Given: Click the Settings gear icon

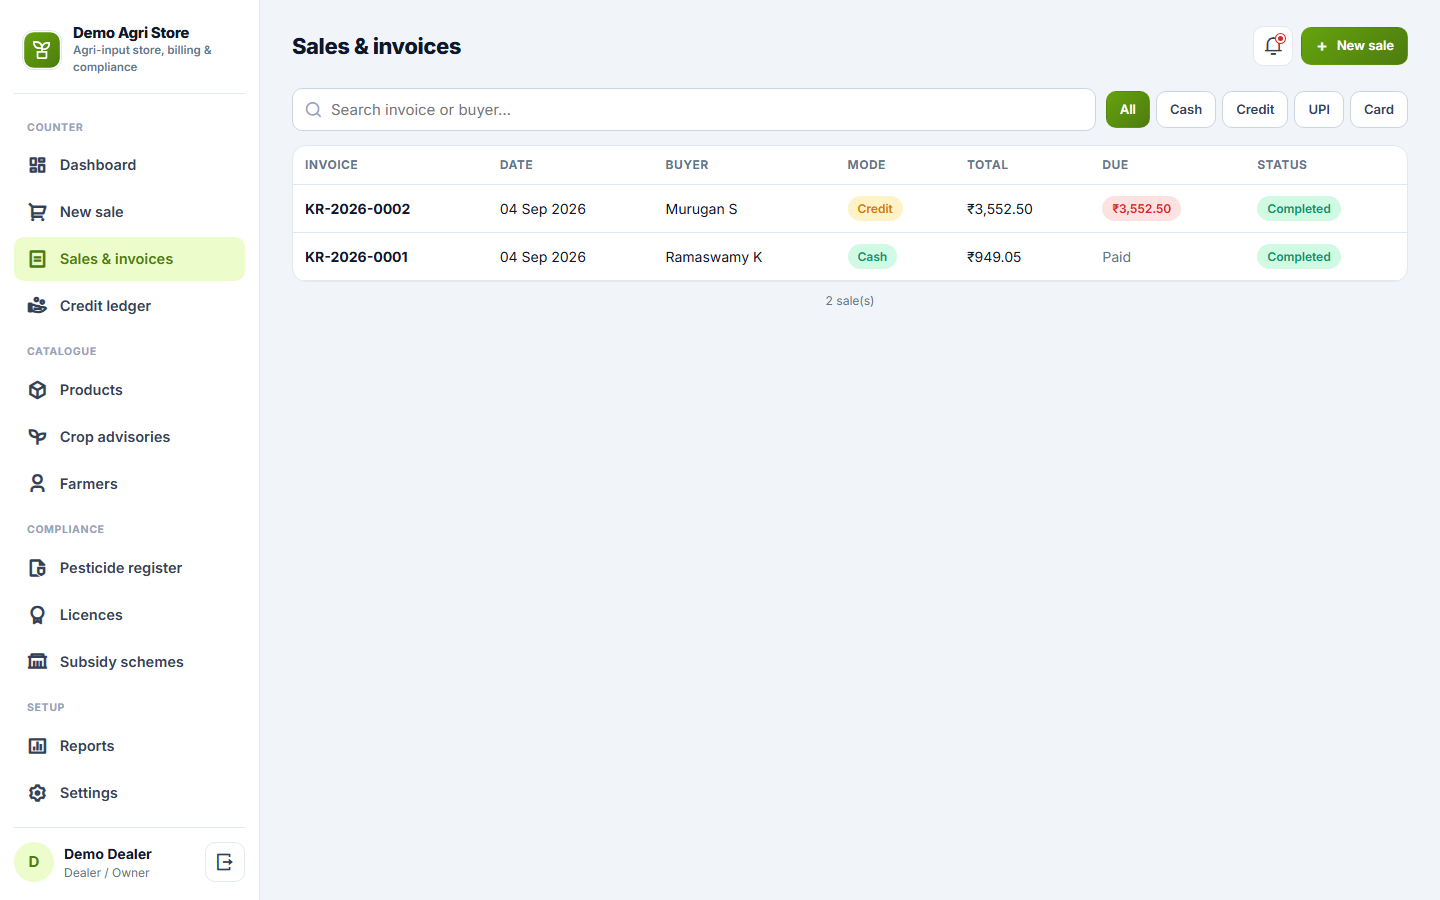Looking at the screenshot, I should (38, 793).
